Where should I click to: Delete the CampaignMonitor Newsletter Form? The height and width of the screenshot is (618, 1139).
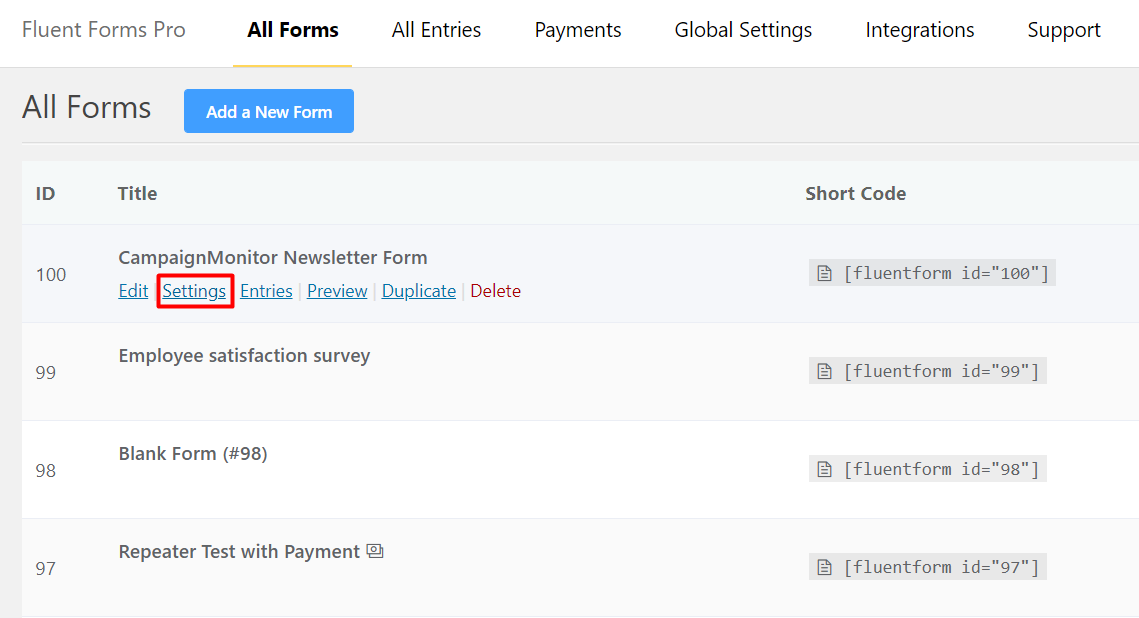[x=495, y=291]
